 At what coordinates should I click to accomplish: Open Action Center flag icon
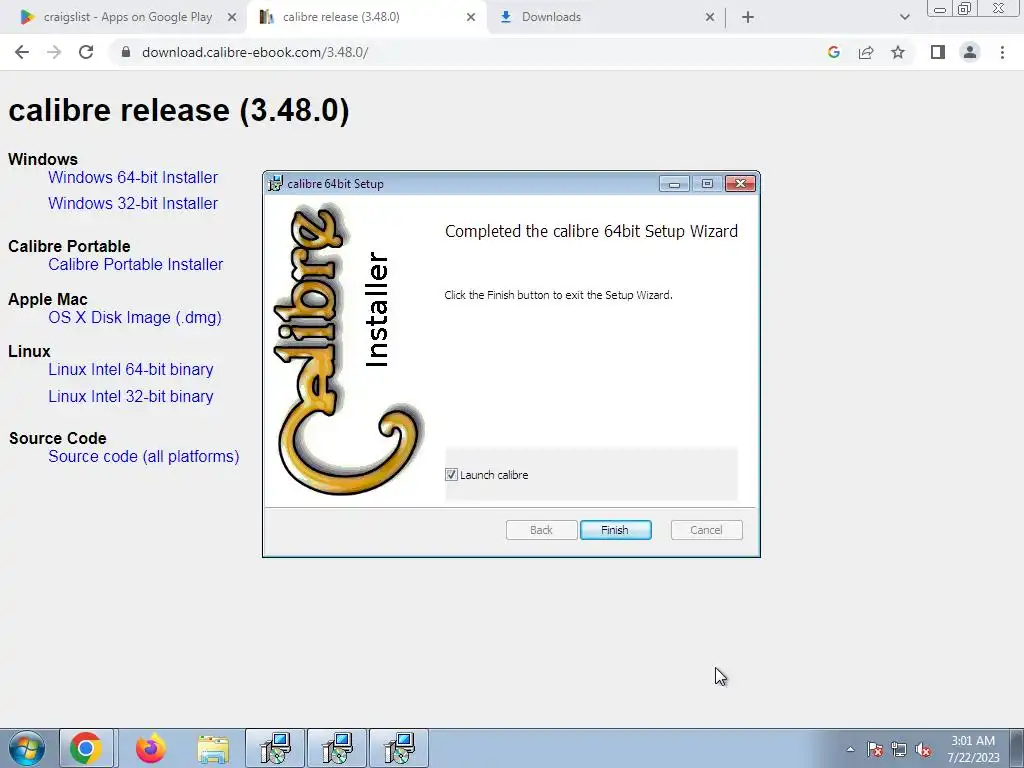[875, 749]
